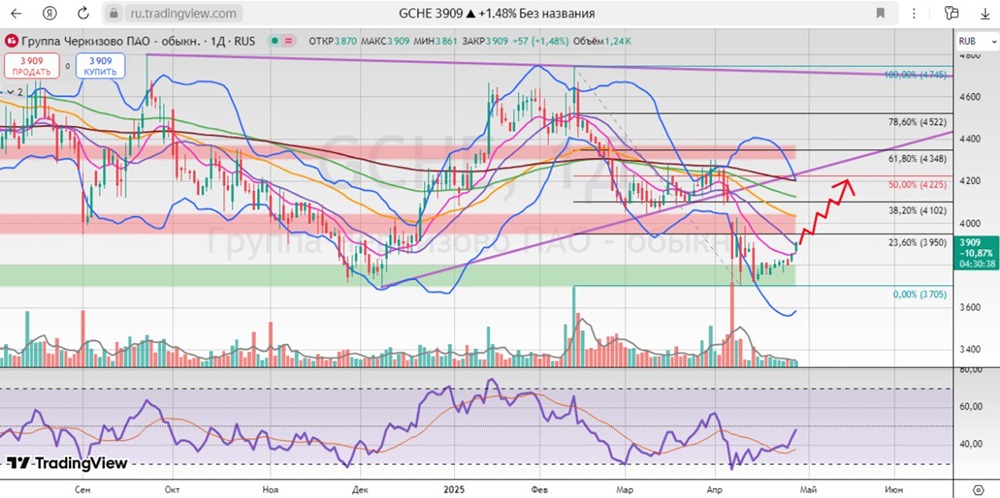This screenshot has height=498, width=1000.
Task: Click the Фев label on time axis
Action: pos(539,490)
